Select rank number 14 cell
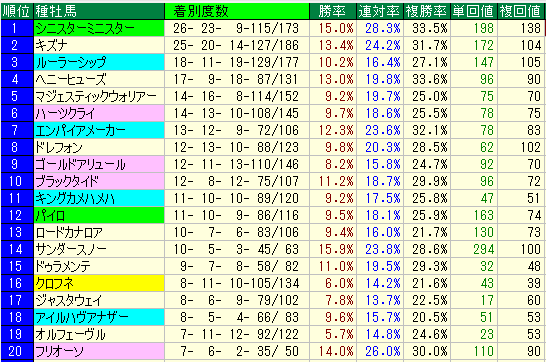The height and width of the screenshot is (362, 546). click(x=17, y=249)
